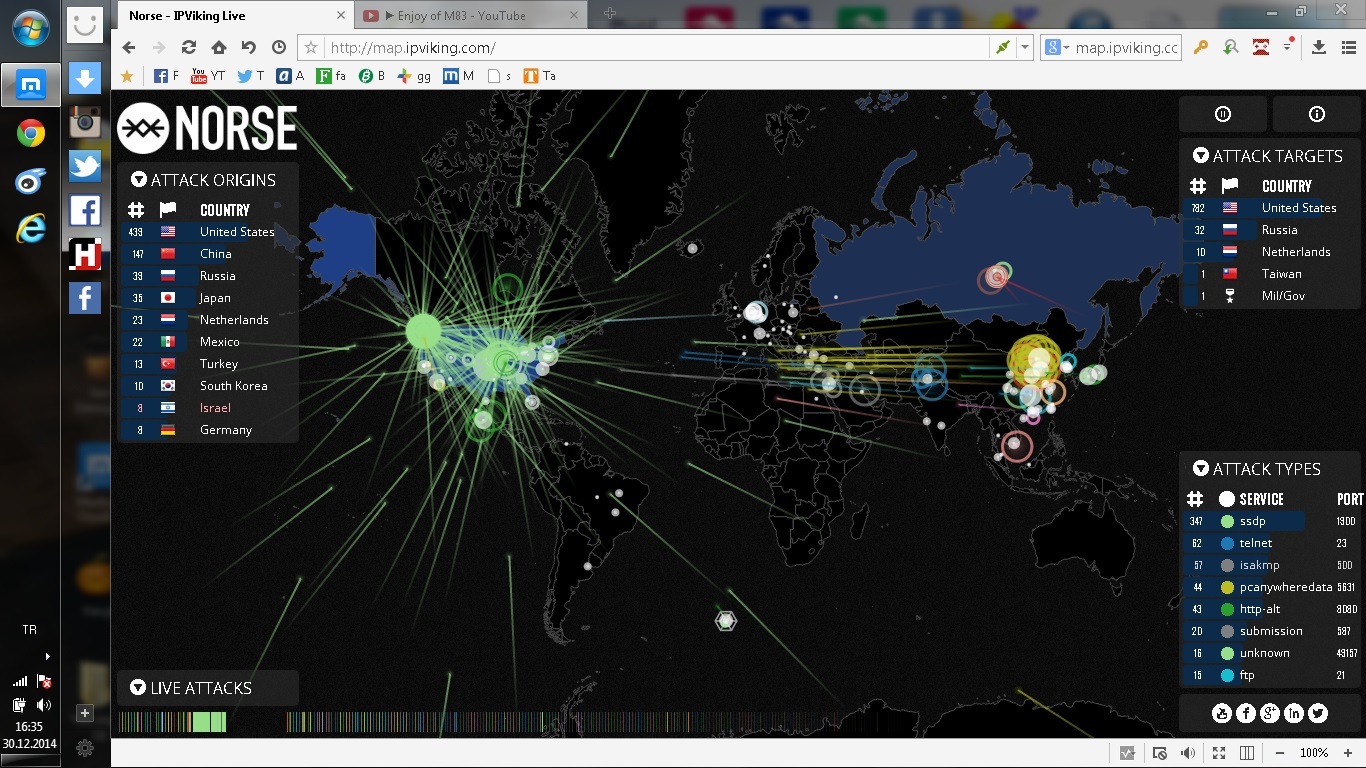Open Twitter T bookmark
Viewport: 1366px width, 768px height.
pos(250,76)
